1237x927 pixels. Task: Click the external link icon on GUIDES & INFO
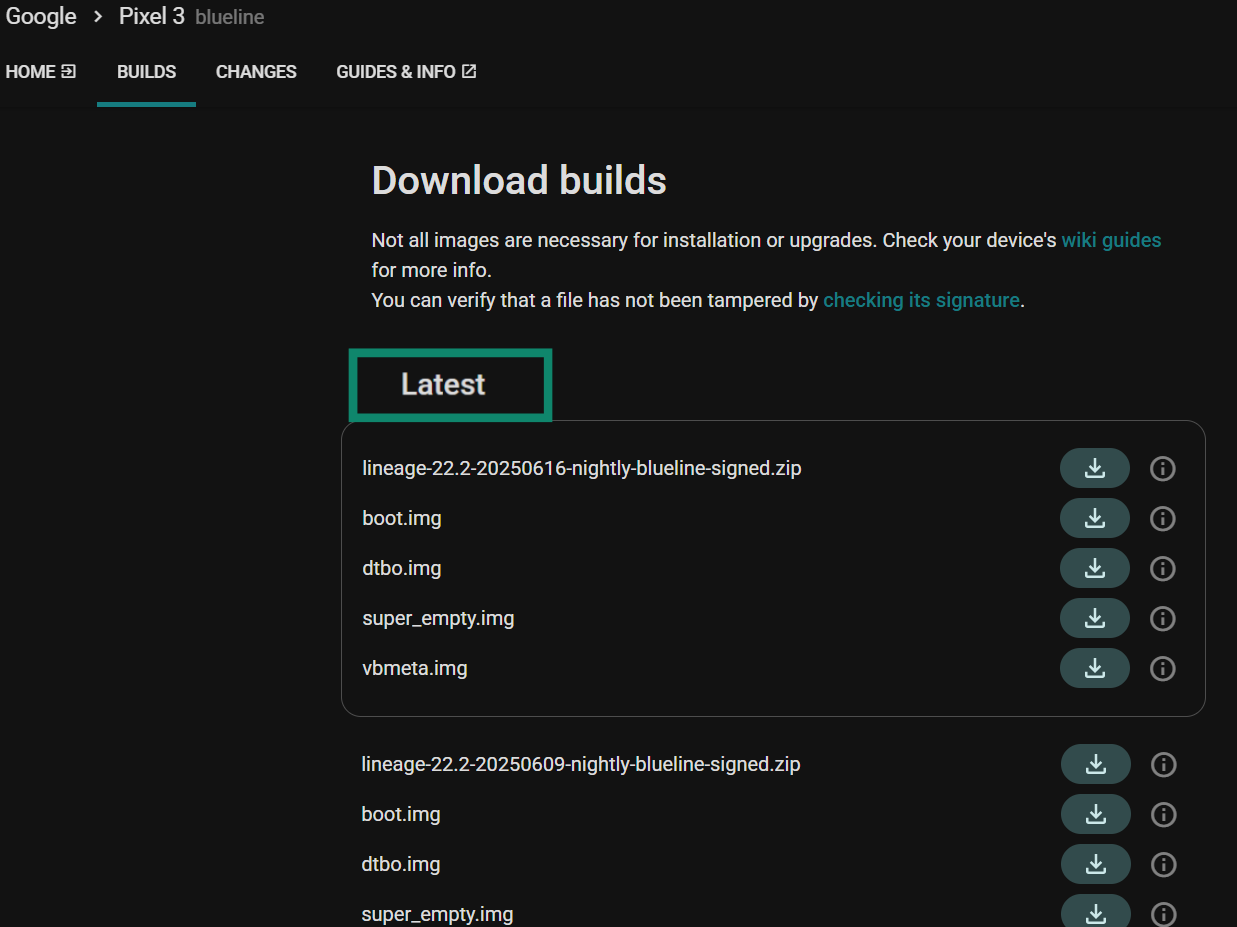(469, 70)
